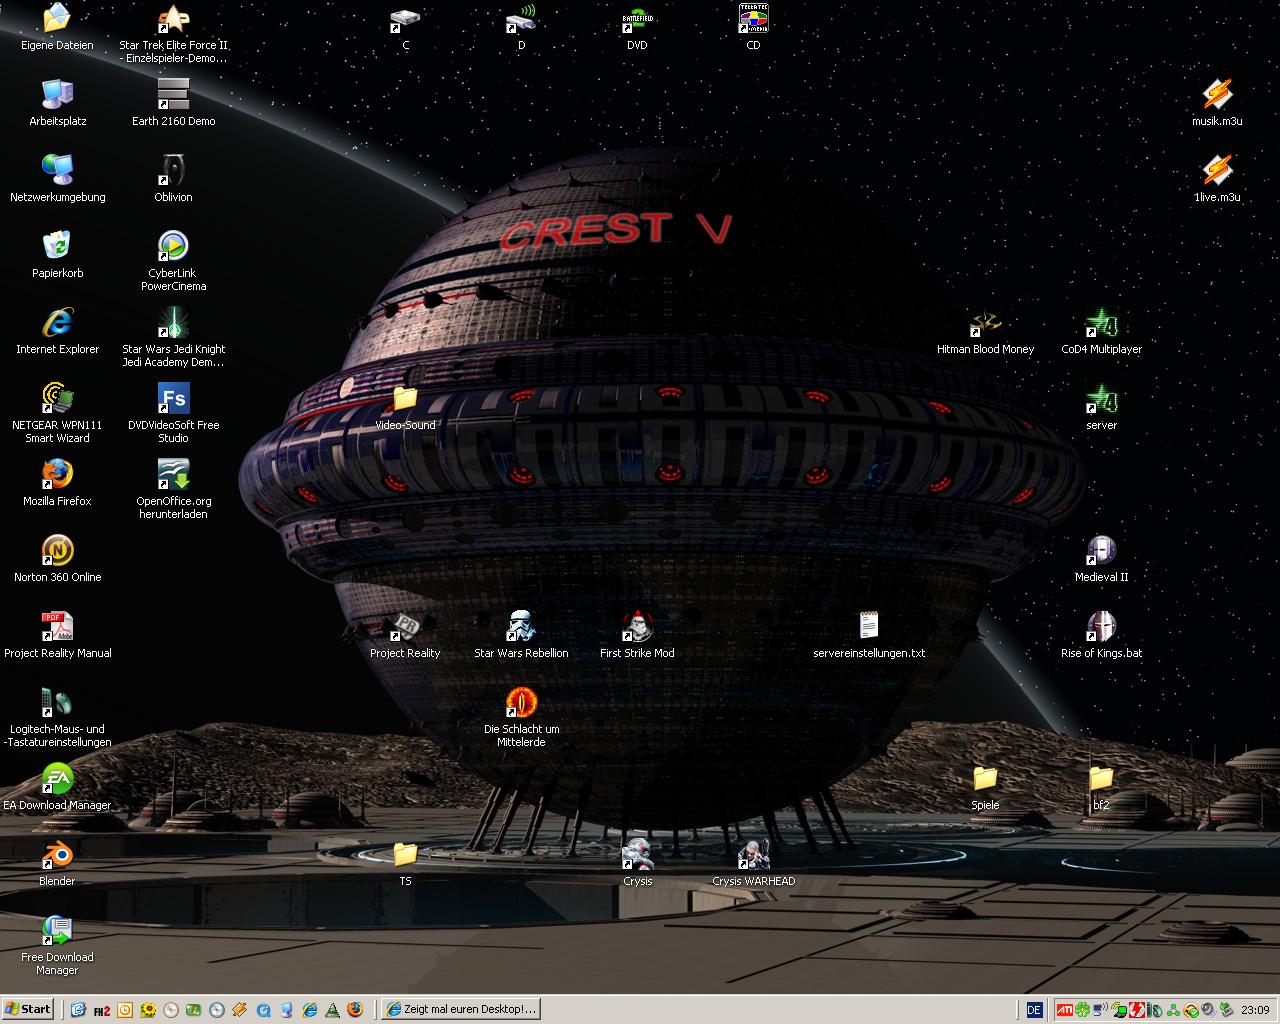Open the Norton 360 Online icon
1280x1024 pixels.
tap(57, 550)
